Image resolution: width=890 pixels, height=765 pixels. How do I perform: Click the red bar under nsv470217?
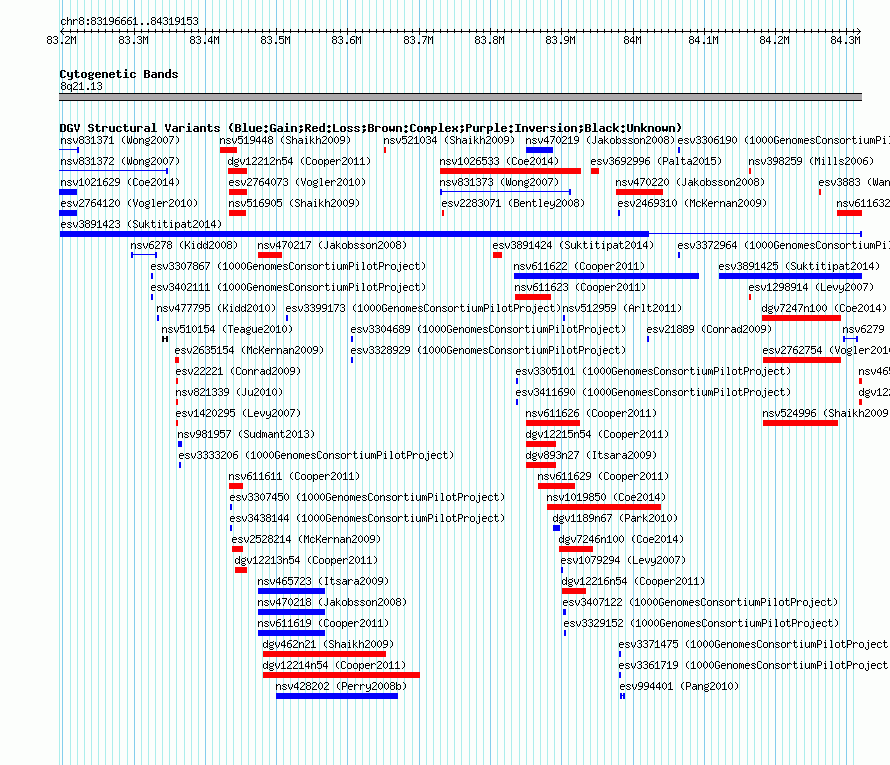(x=270, y=255)
